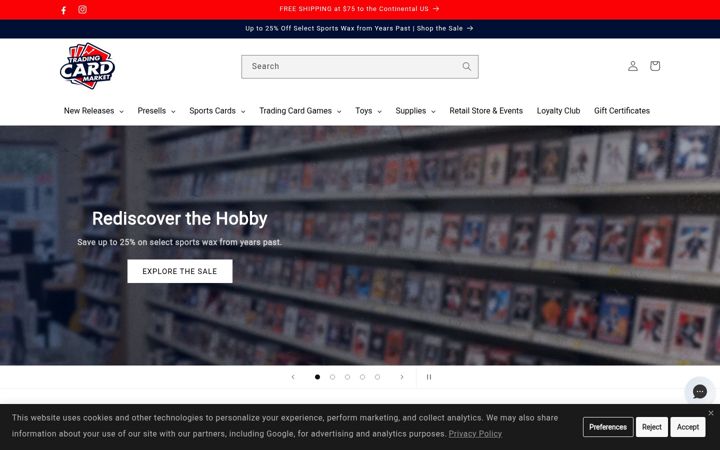
Task: Click the search magnifier icon
Action: [x=467, y=67]
